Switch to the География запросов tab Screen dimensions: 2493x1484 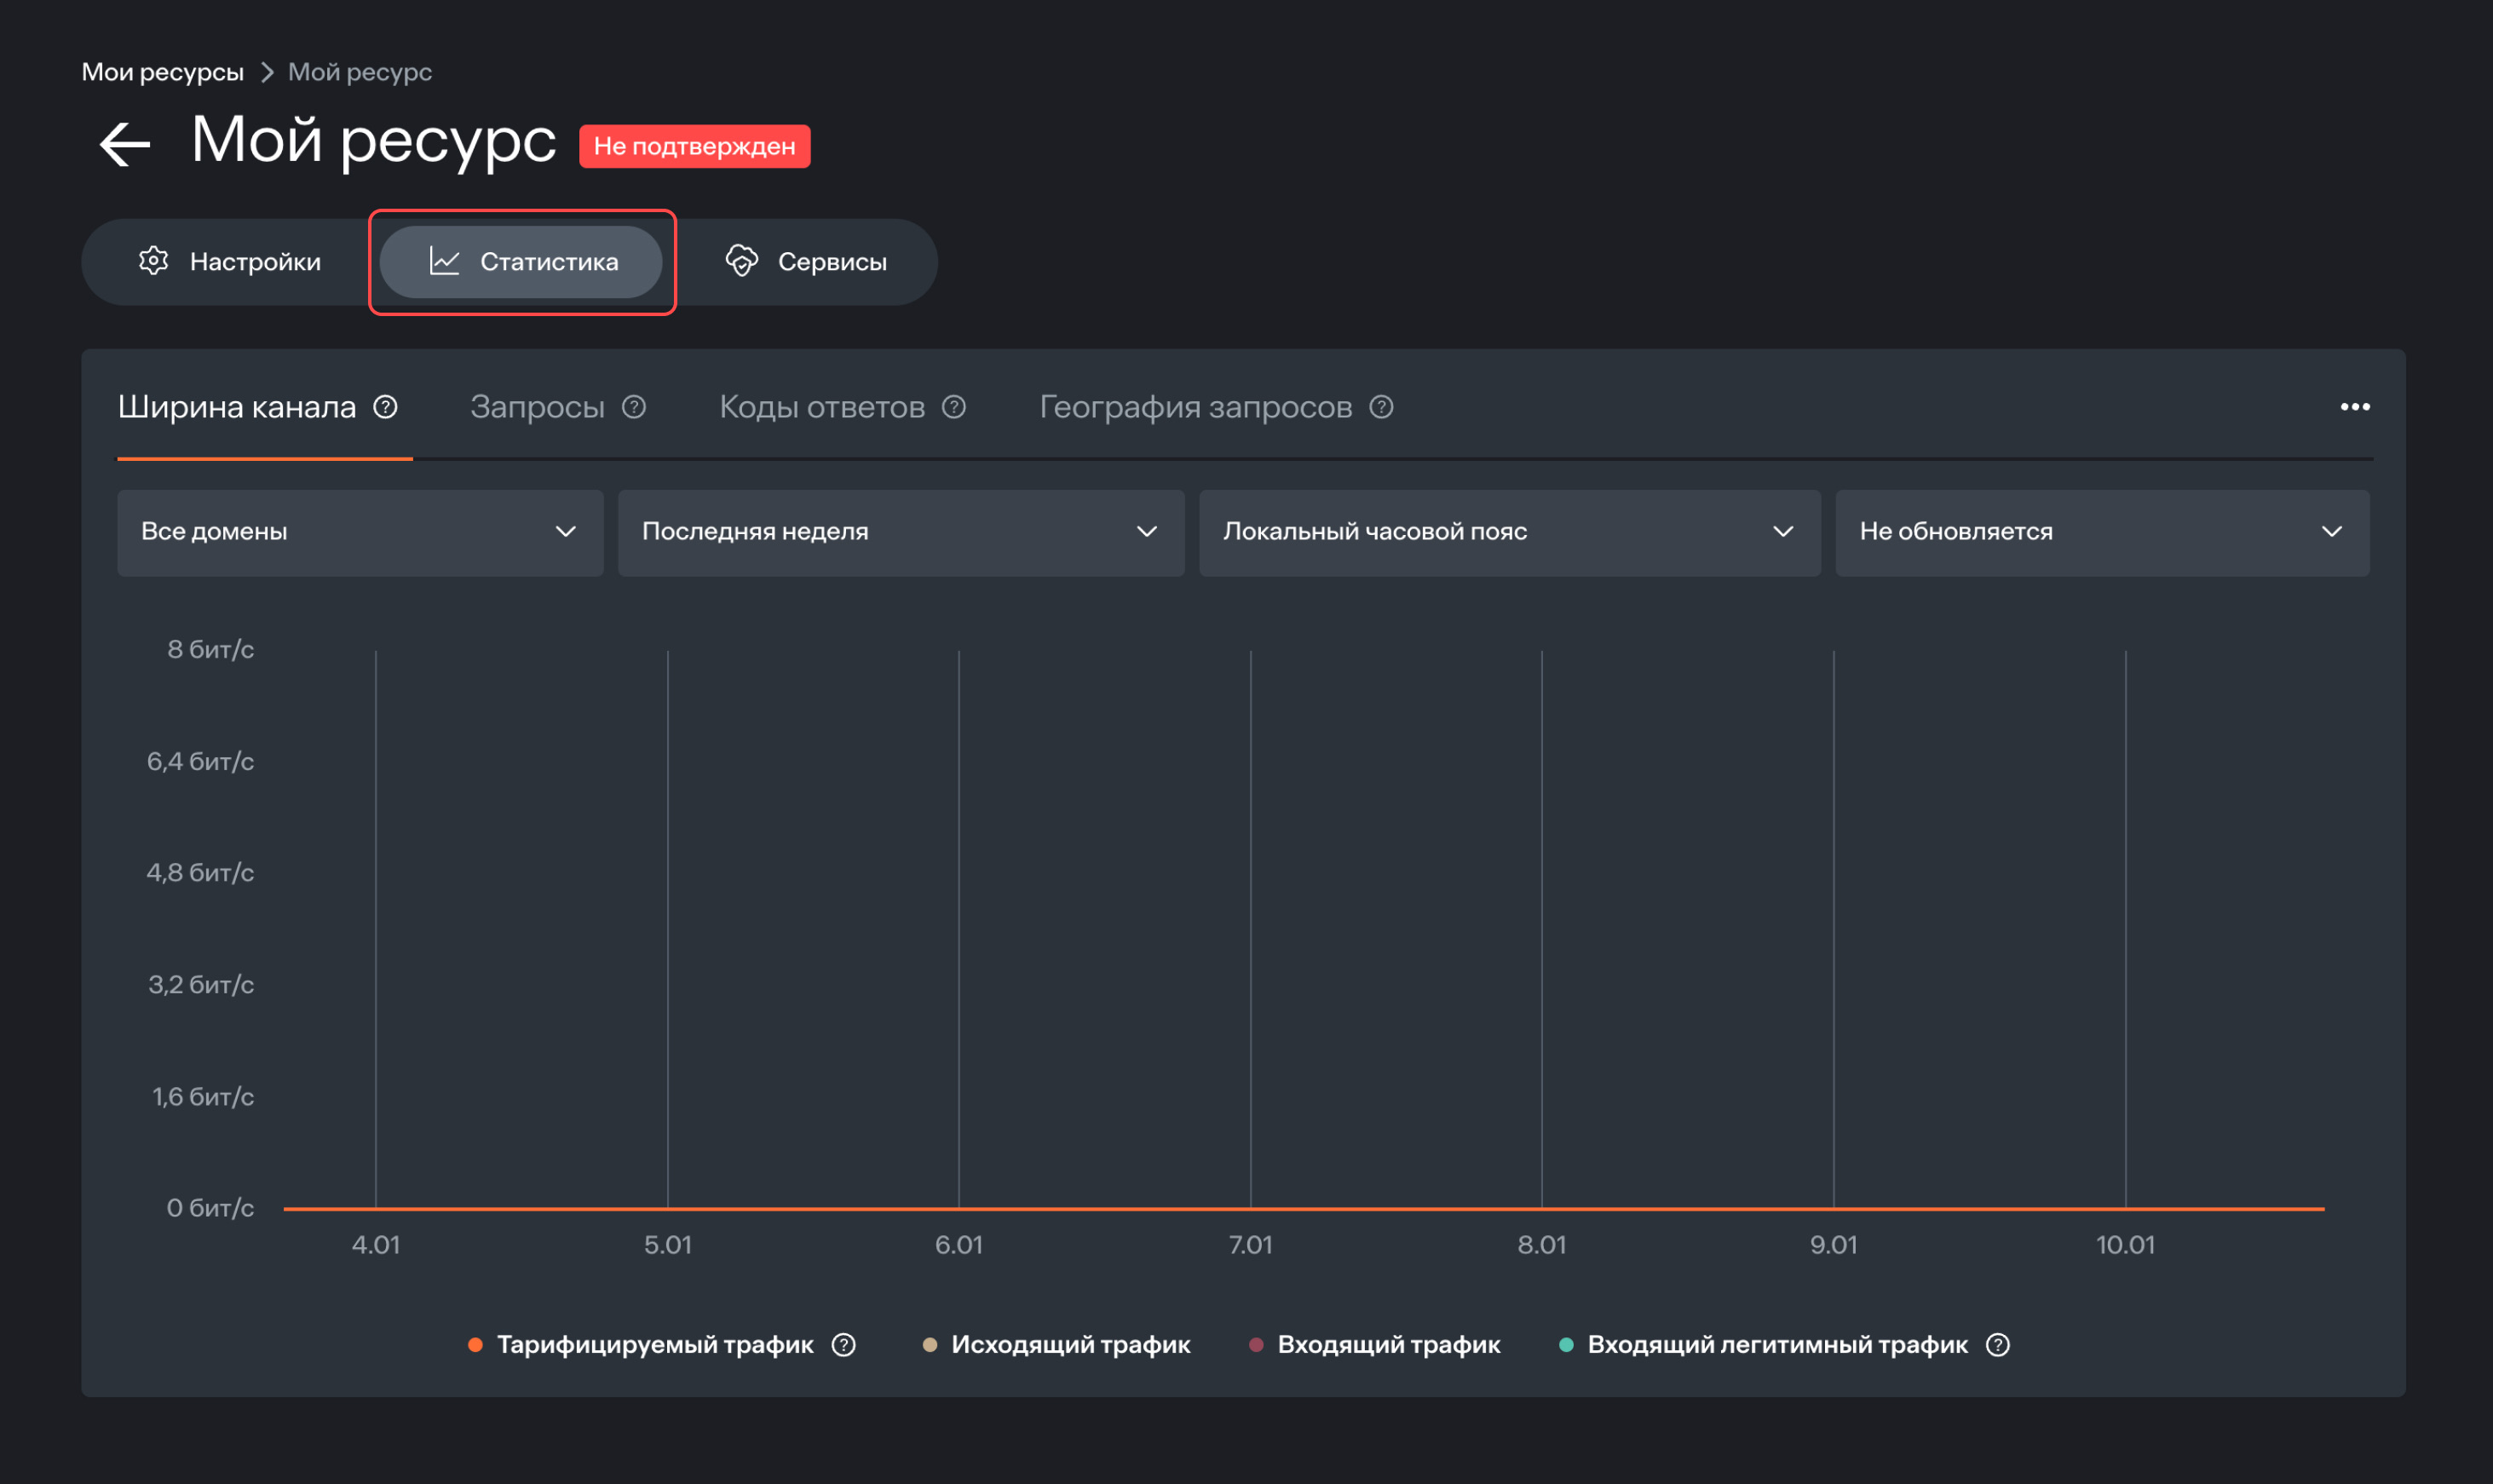[1195, 407]
